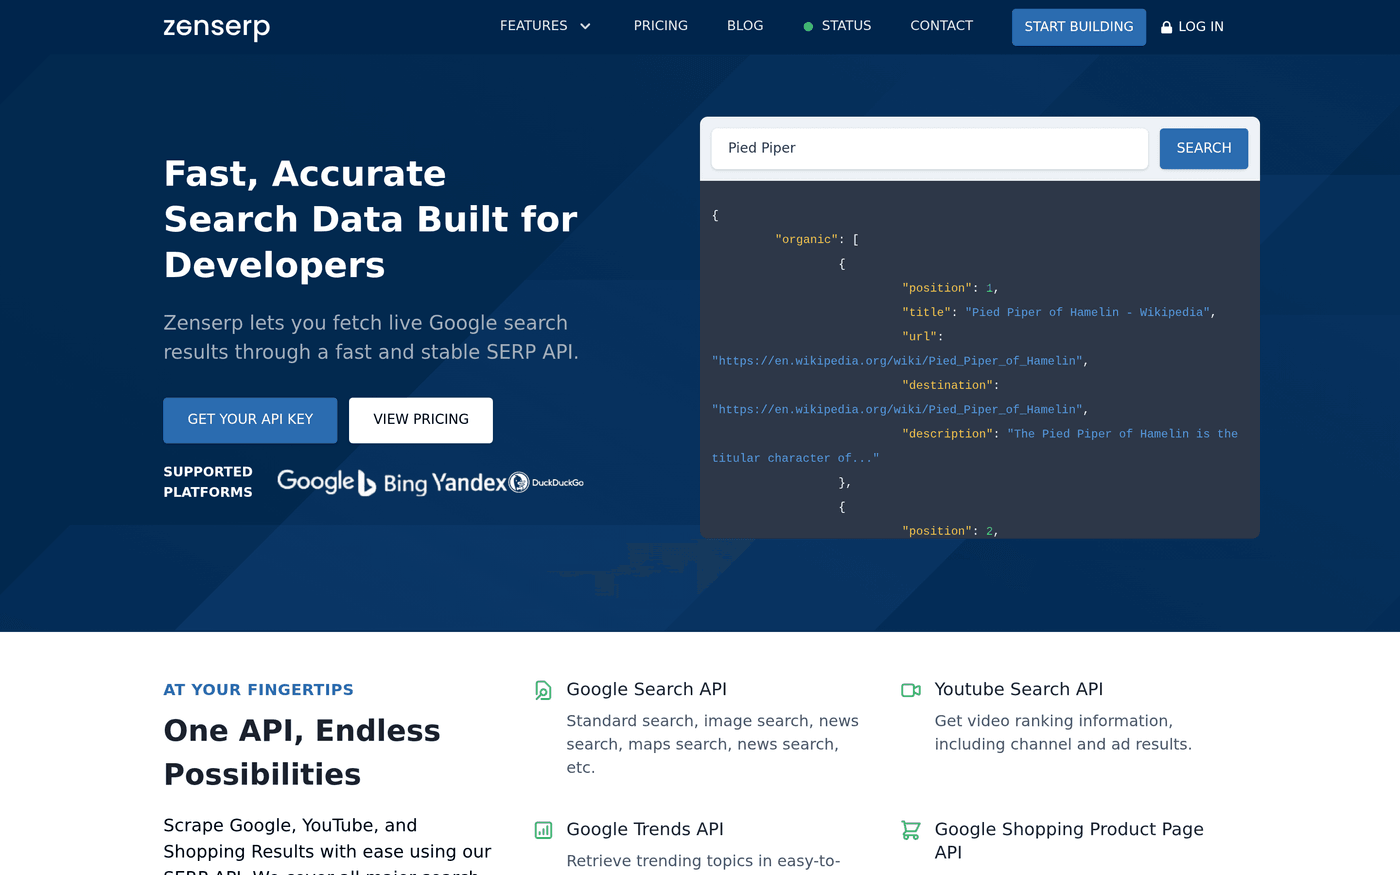Open the Youtube Search API heading

[1018, 689]
